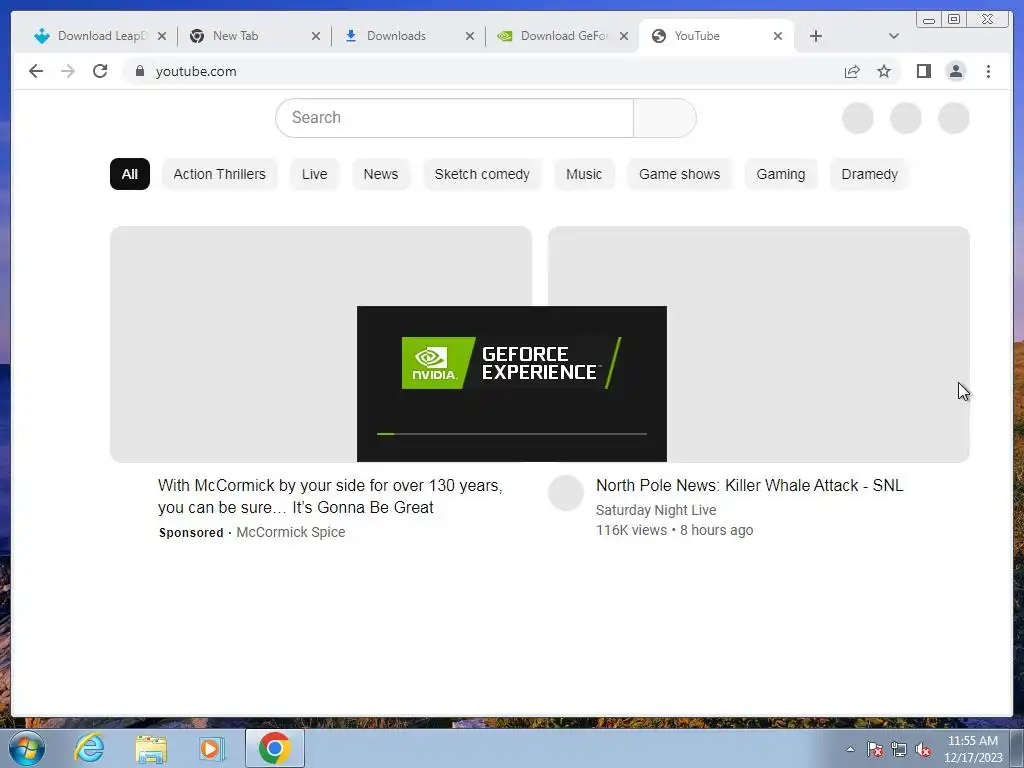
Task: Close the Download LeapDroid tab
Action: tap(162, 36)
